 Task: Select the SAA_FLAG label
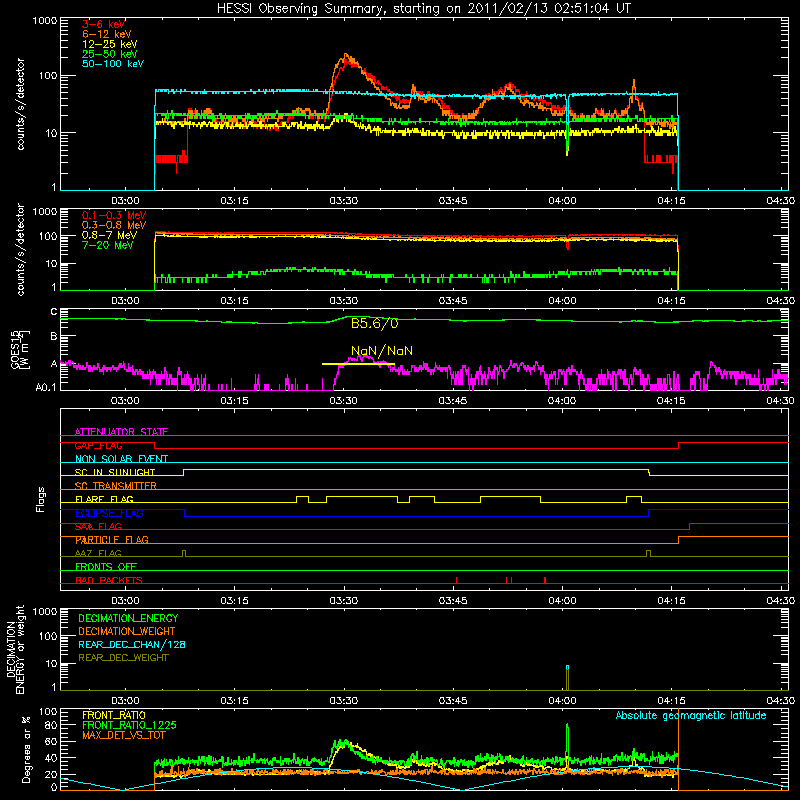[x=98, y=526]
